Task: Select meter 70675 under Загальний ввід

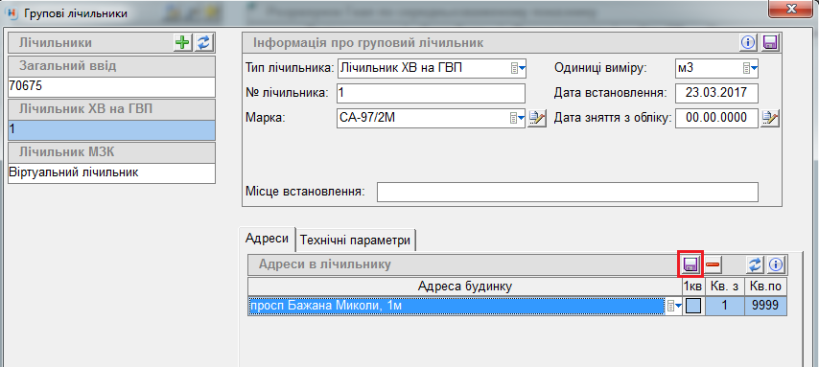Action: [112, 87]
